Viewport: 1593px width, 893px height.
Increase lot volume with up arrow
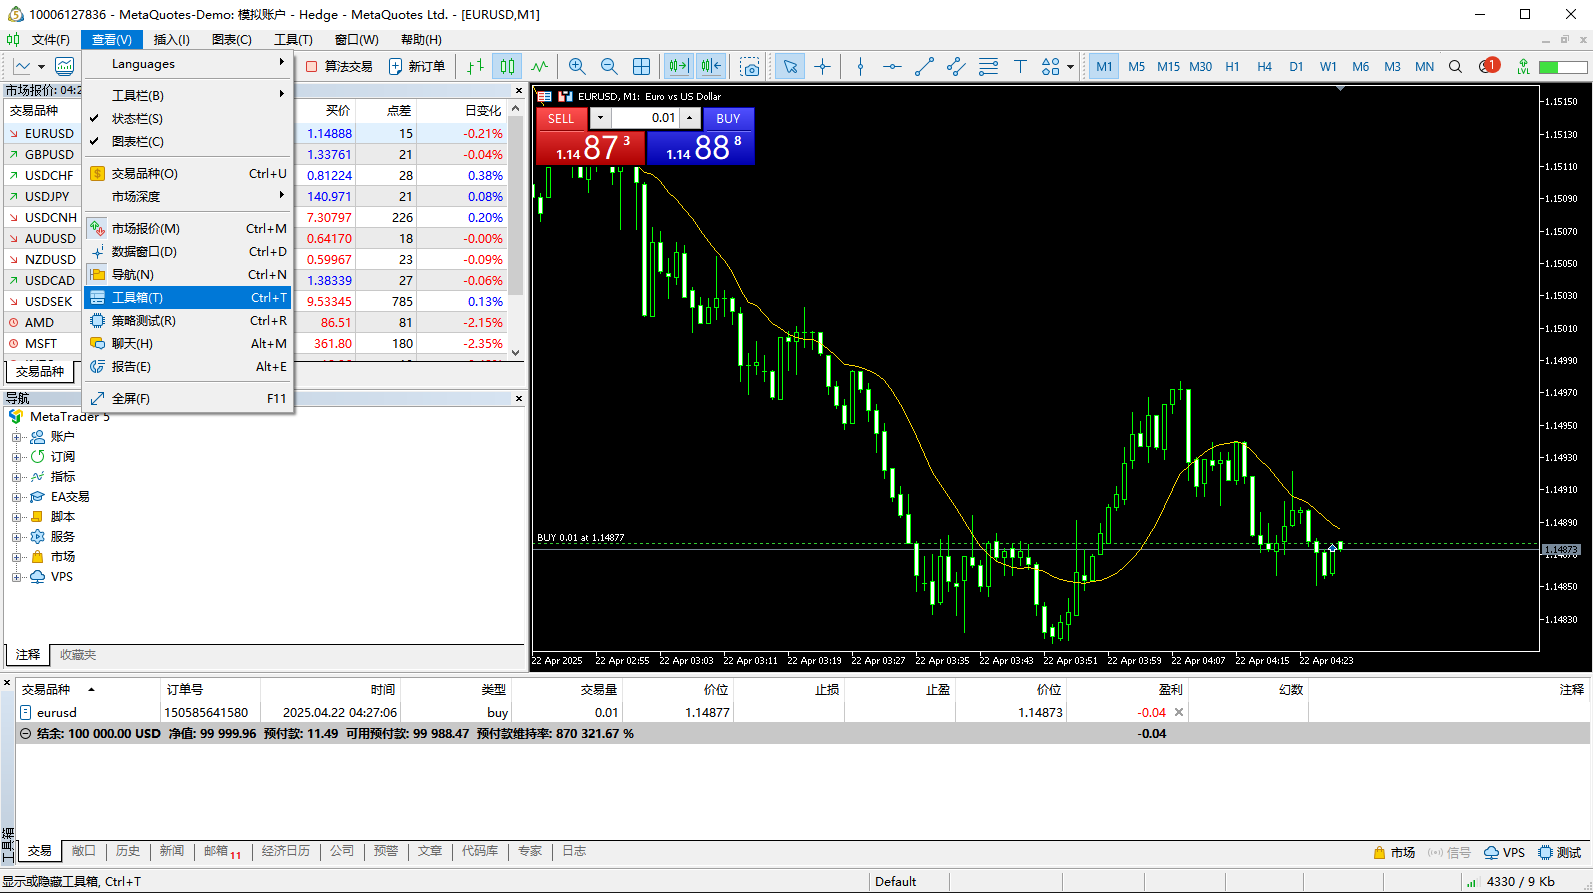tap(689, 118)
